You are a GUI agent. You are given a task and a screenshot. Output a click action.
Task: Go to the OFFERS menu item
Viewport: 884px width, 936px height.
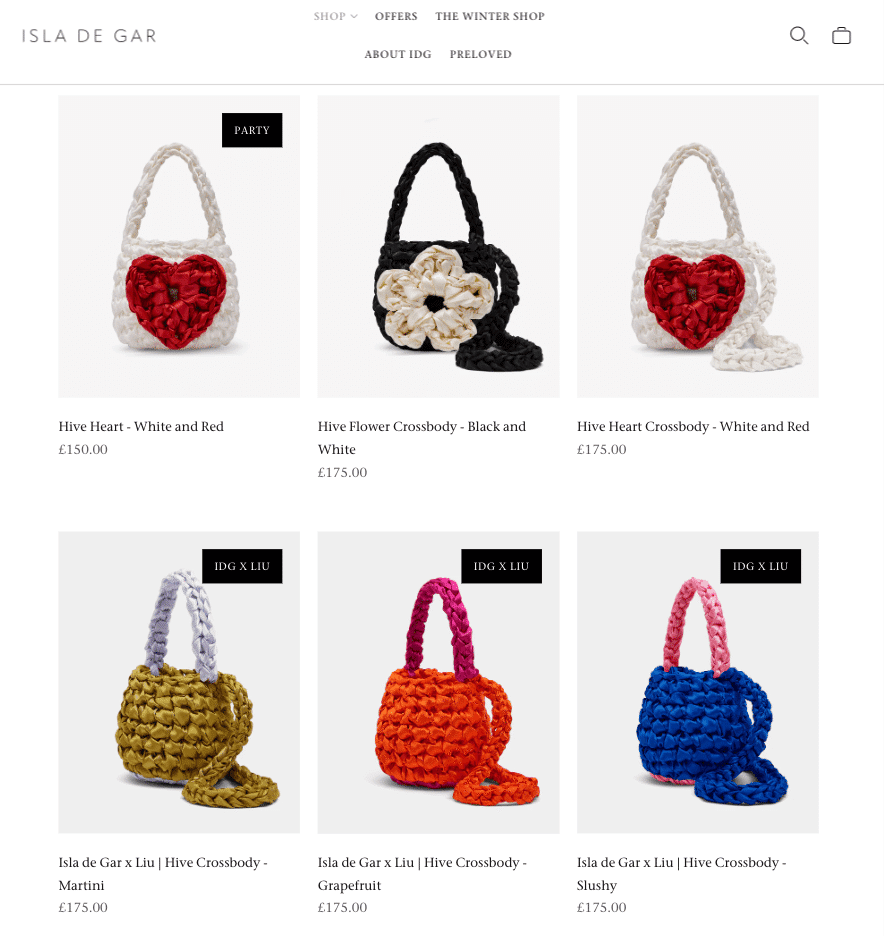[x=396, y=16]
